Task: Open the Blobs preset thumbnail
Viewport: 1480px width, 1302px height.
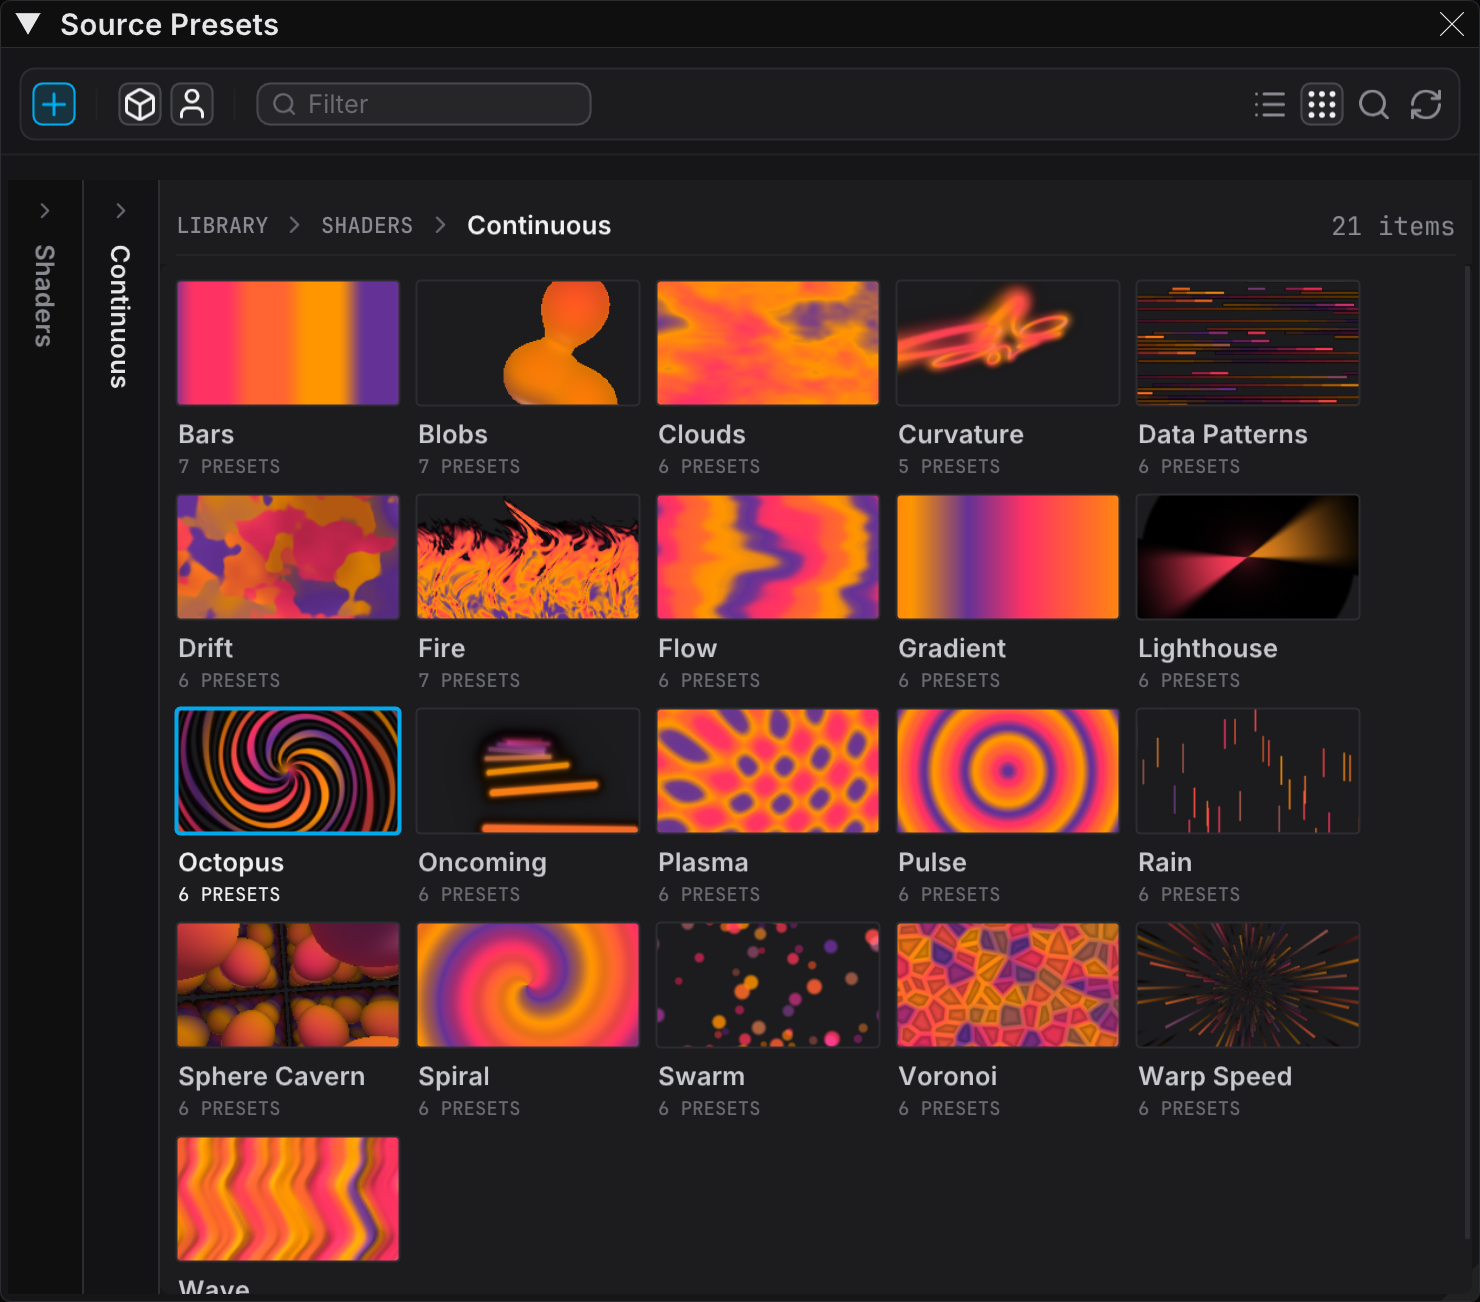Action: coord(528,343)
